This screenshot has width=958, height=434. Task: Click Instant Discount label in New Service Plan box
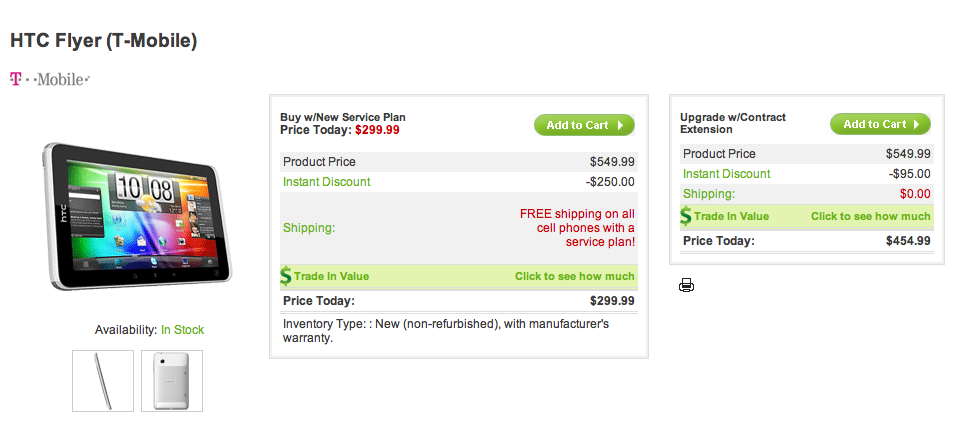click(327, 182)
